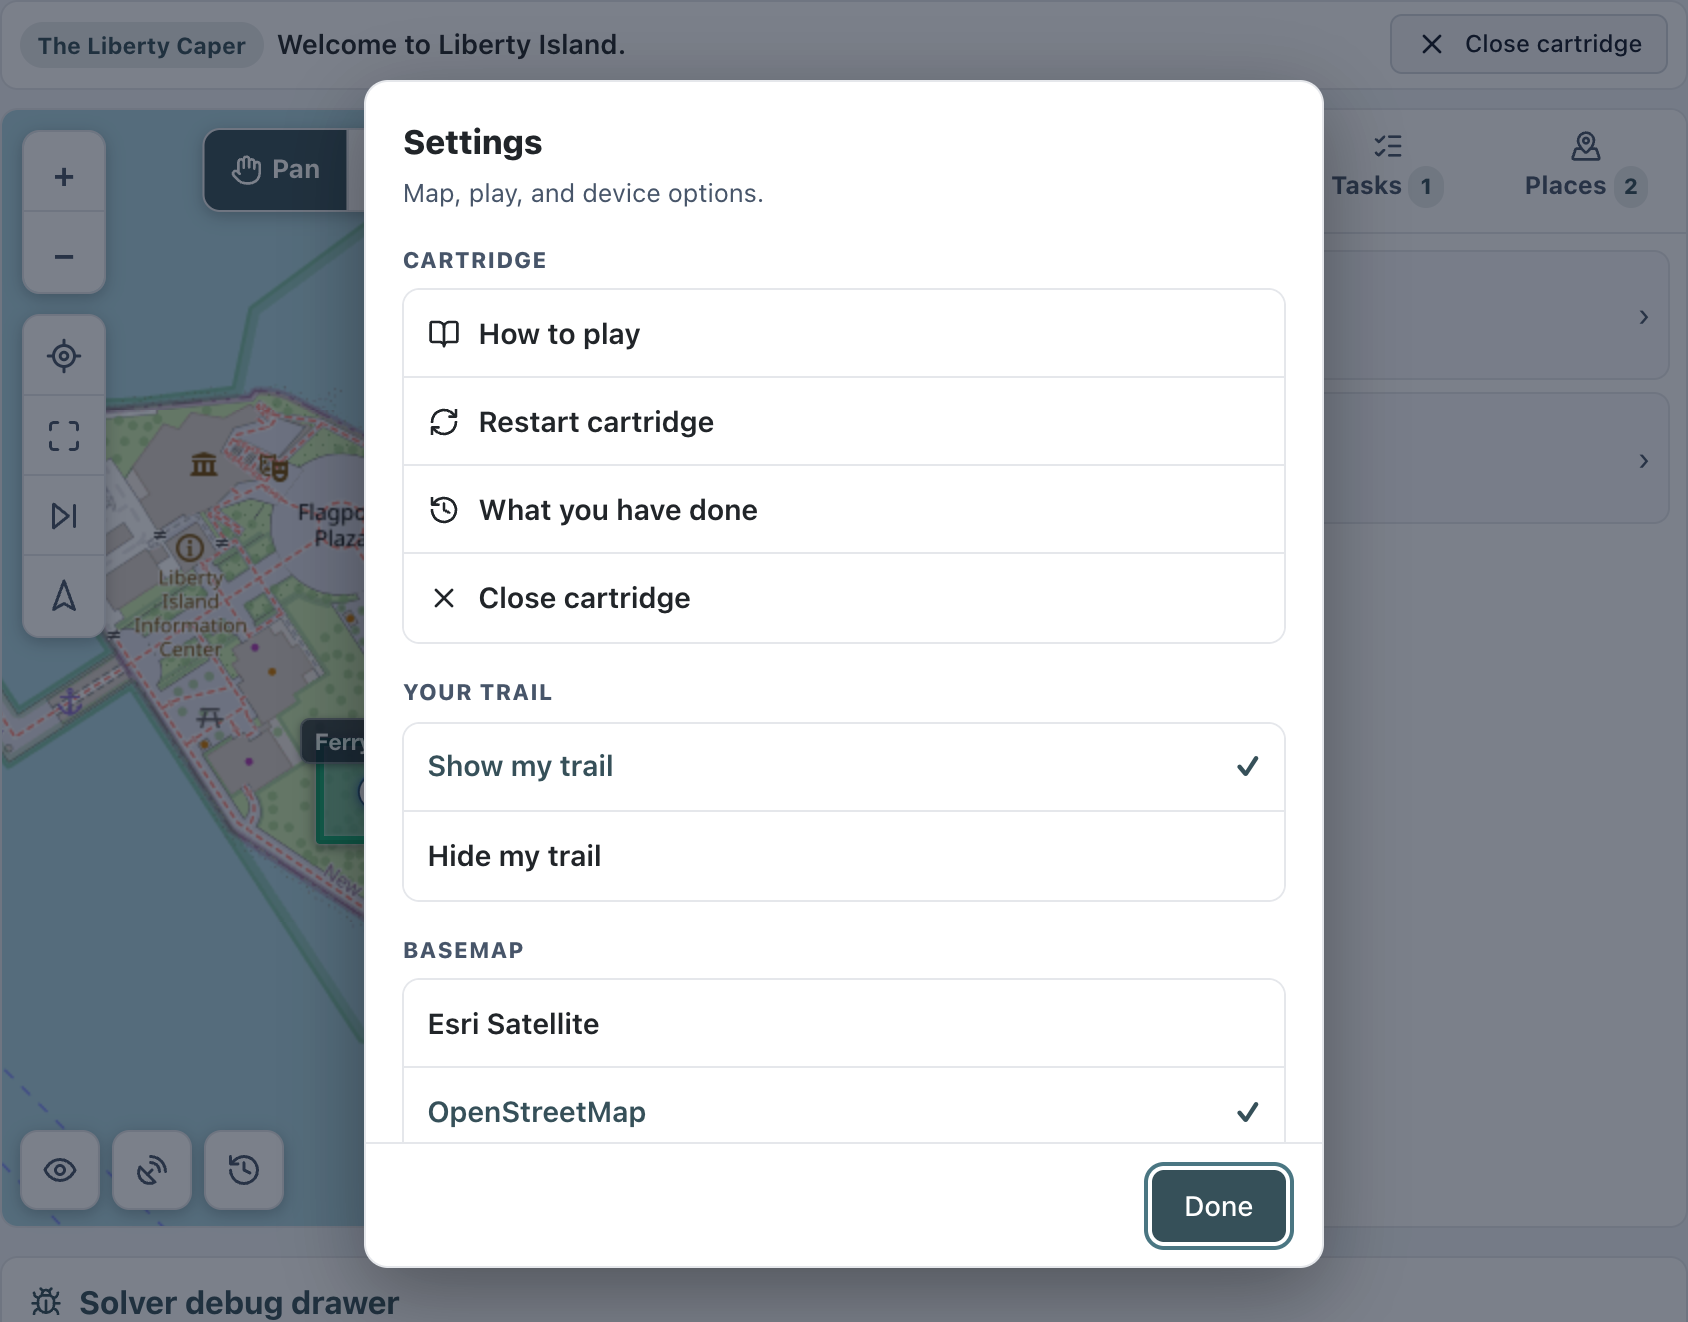The height and width of the screenshot is (1322, 1688).
Task: Select Show my trail option
Action: [x=844, y=767]
